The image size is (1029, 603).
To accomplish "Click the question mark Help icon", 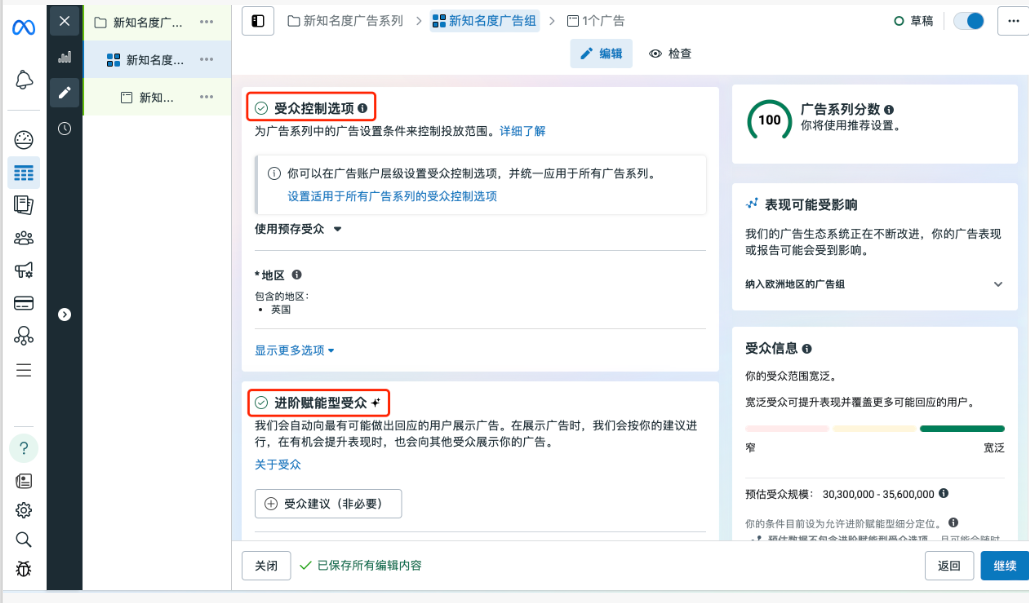I will coord(24,447).
